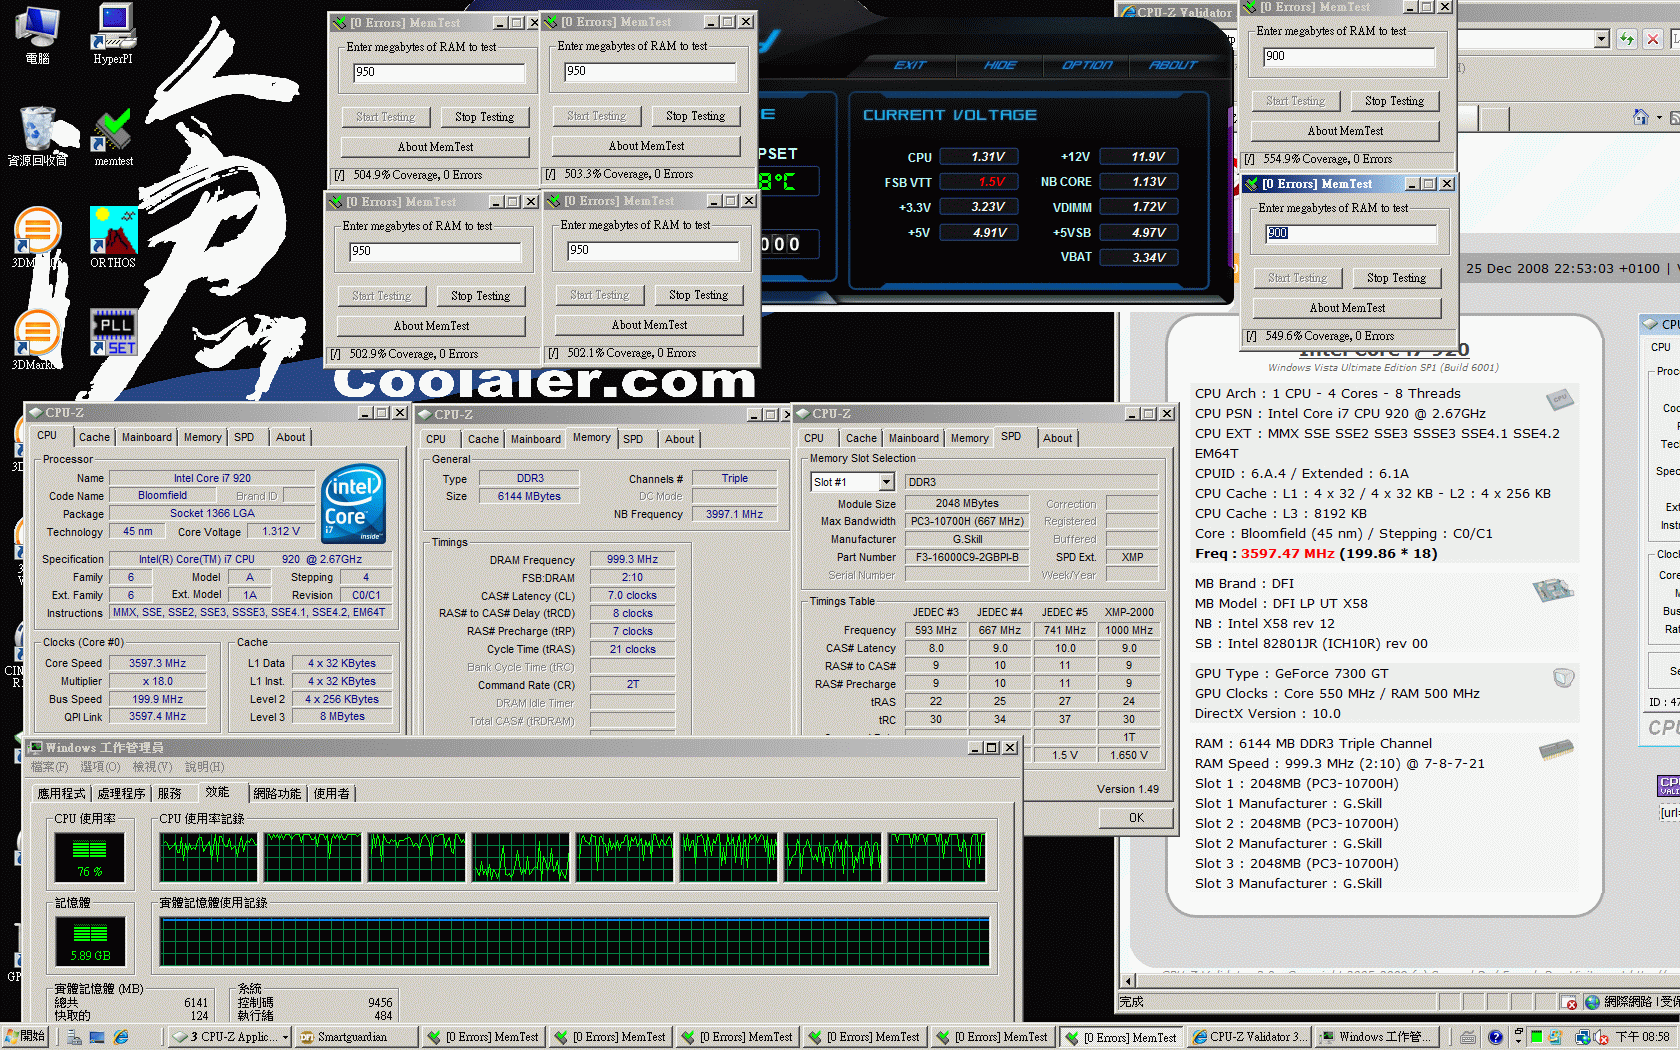This screenshot has height=1050, width=1680.
Task: Open dropdown arrow next to home icon
Action: coord(1659,118)
